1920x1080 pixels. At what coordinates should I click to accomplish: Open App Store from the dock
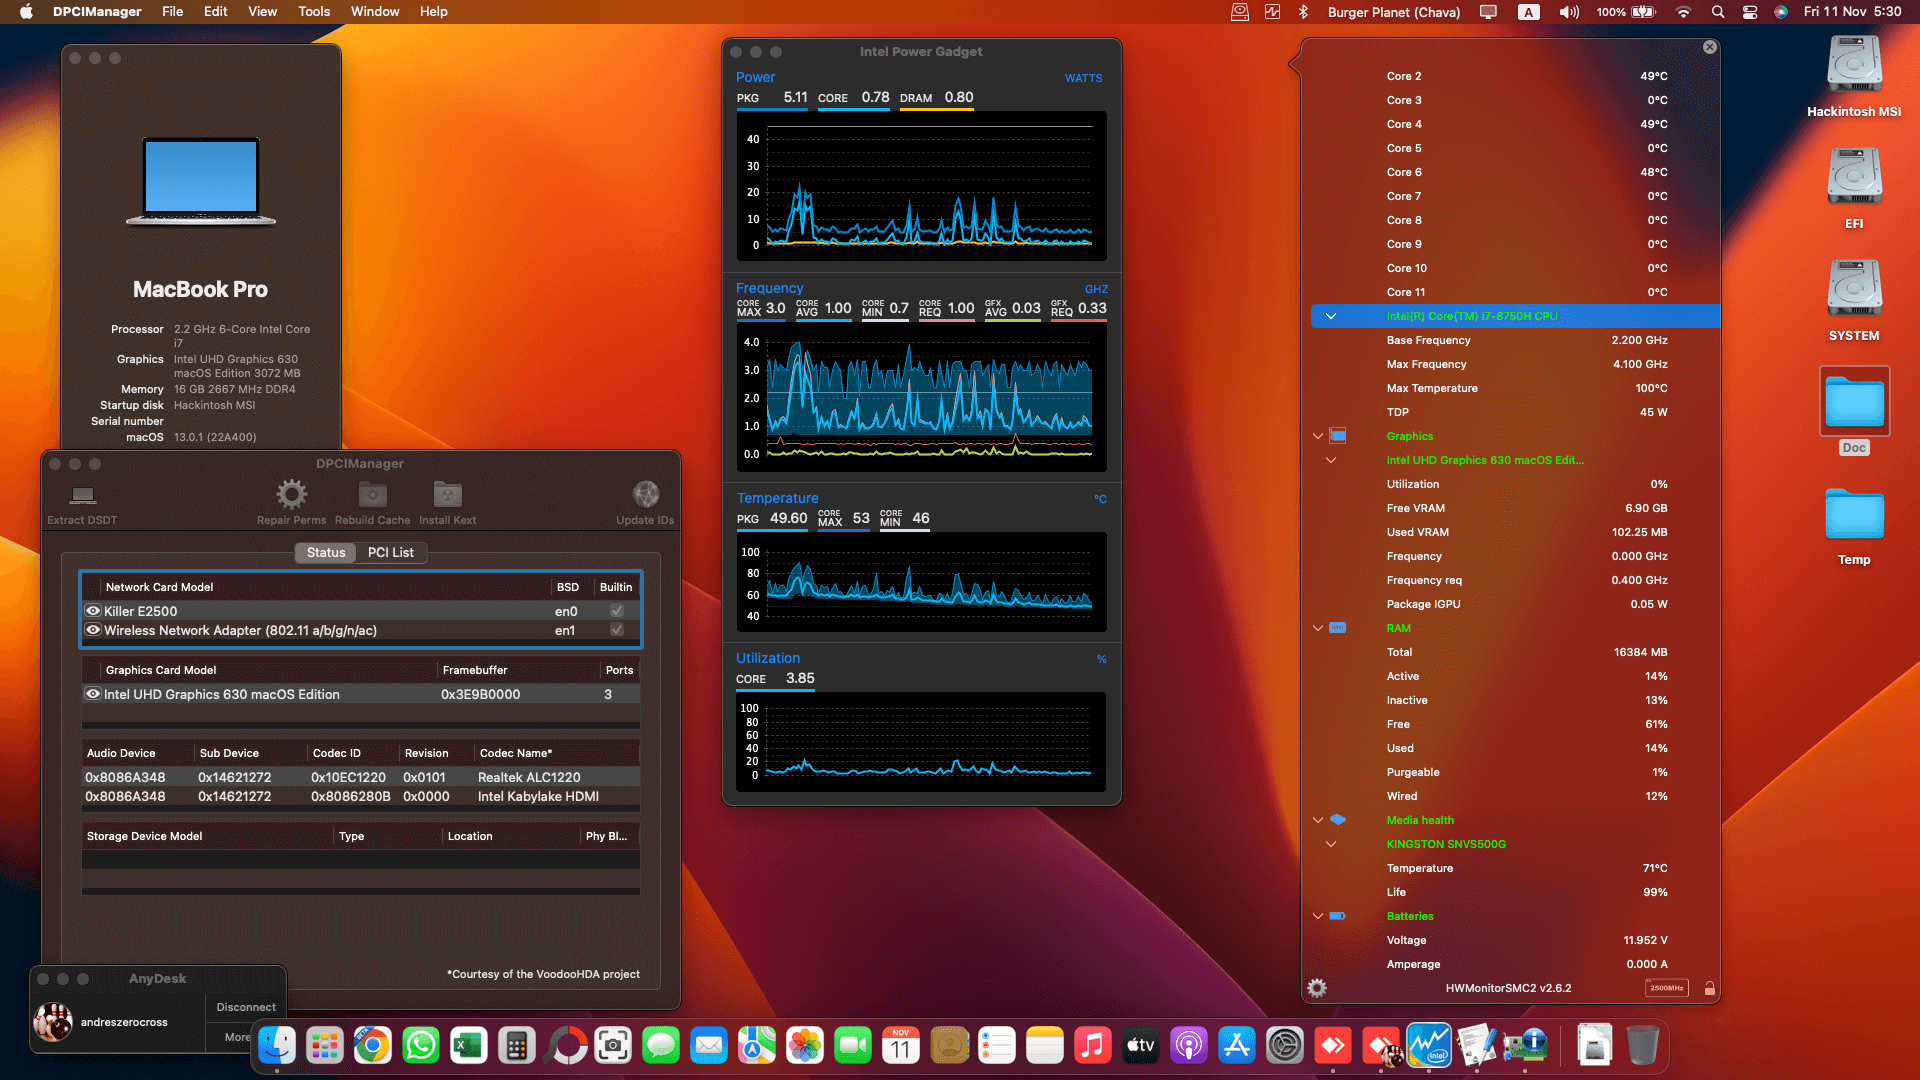[x=1237, y=1046]
